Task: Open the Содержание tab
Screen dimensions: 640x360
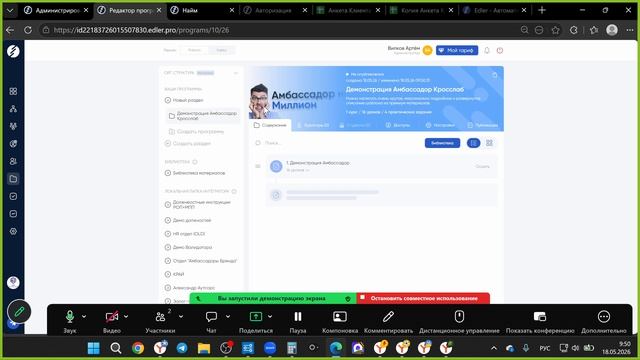Action: click(x=270, y=125)
